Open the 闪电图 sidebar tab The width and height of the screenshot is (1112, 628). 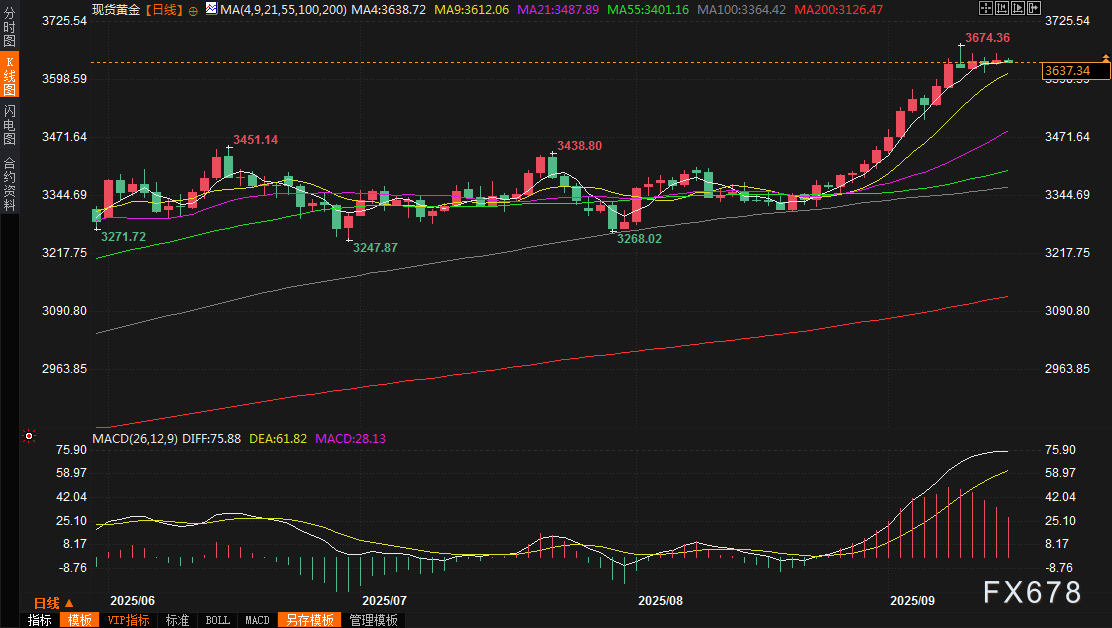tap(9, 124)
